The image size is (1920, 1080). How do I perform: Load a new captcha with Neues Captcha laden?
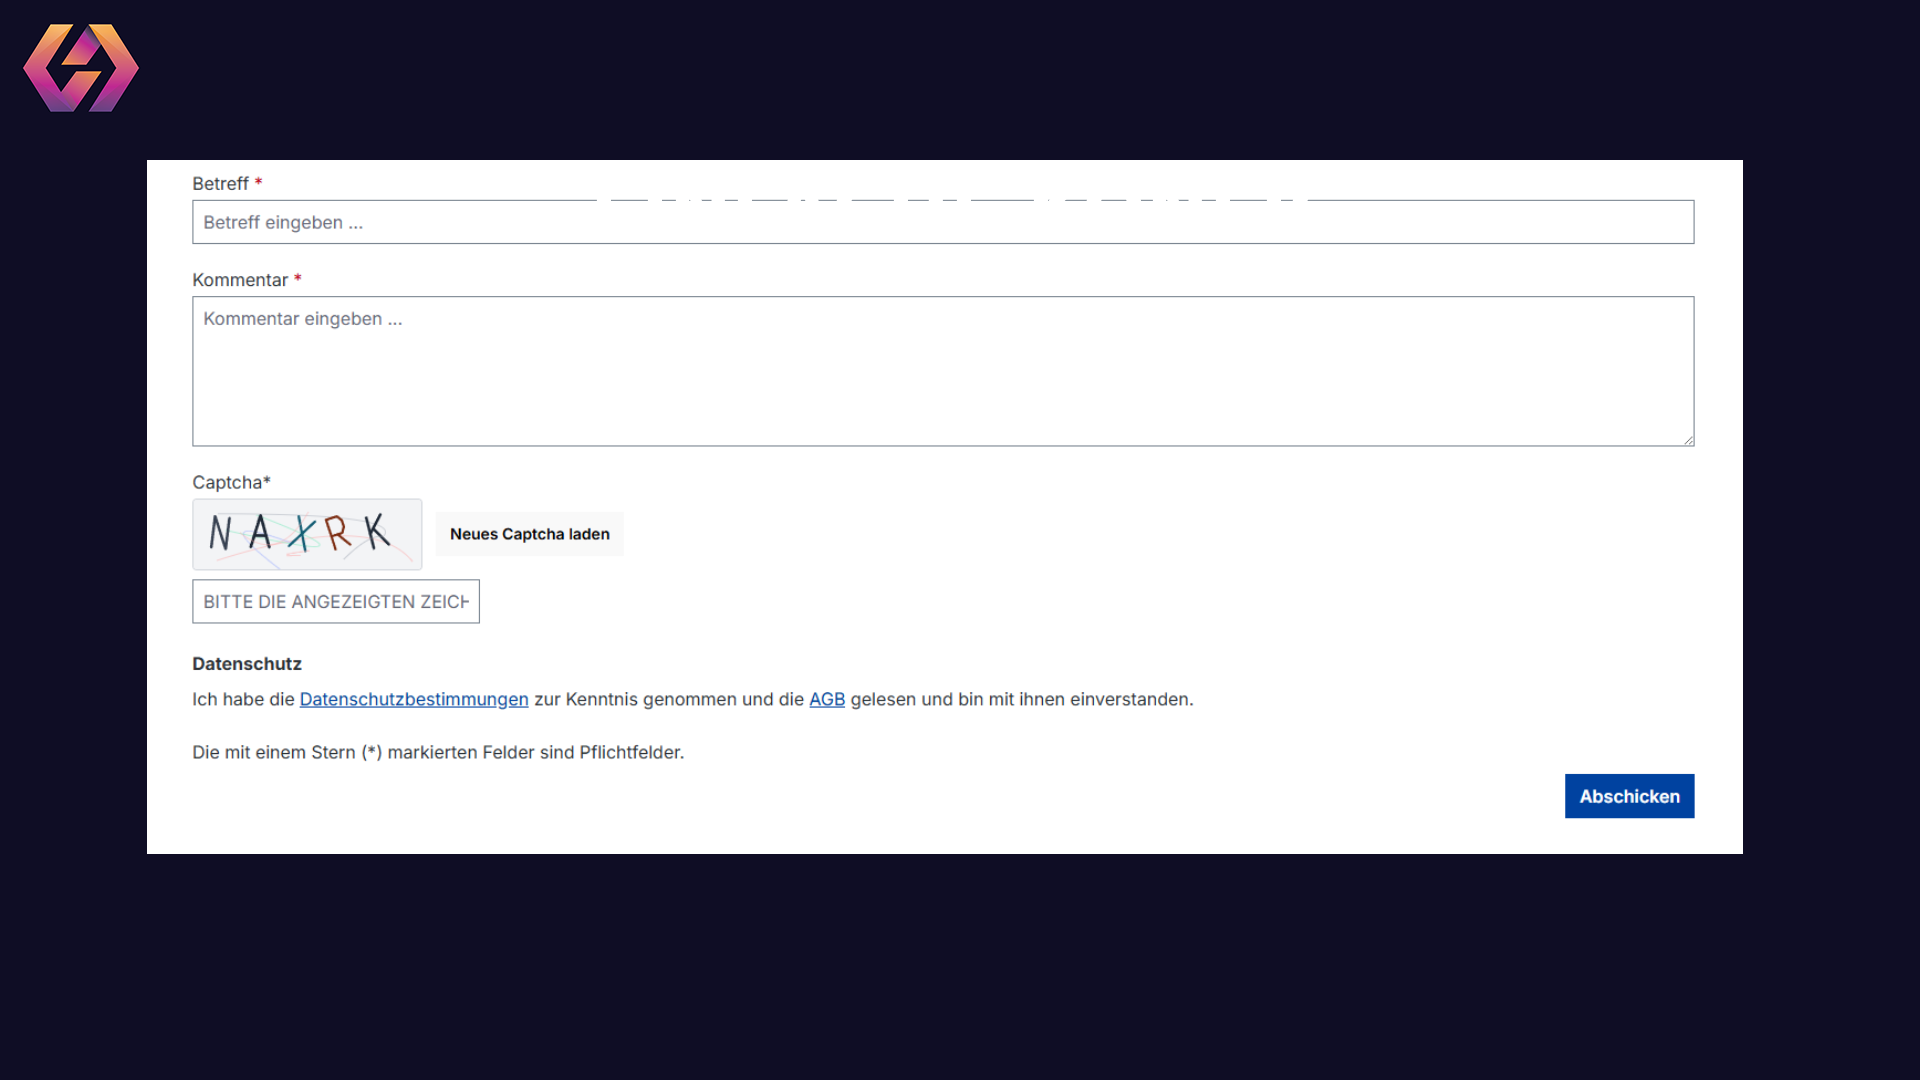pos(529,534)
